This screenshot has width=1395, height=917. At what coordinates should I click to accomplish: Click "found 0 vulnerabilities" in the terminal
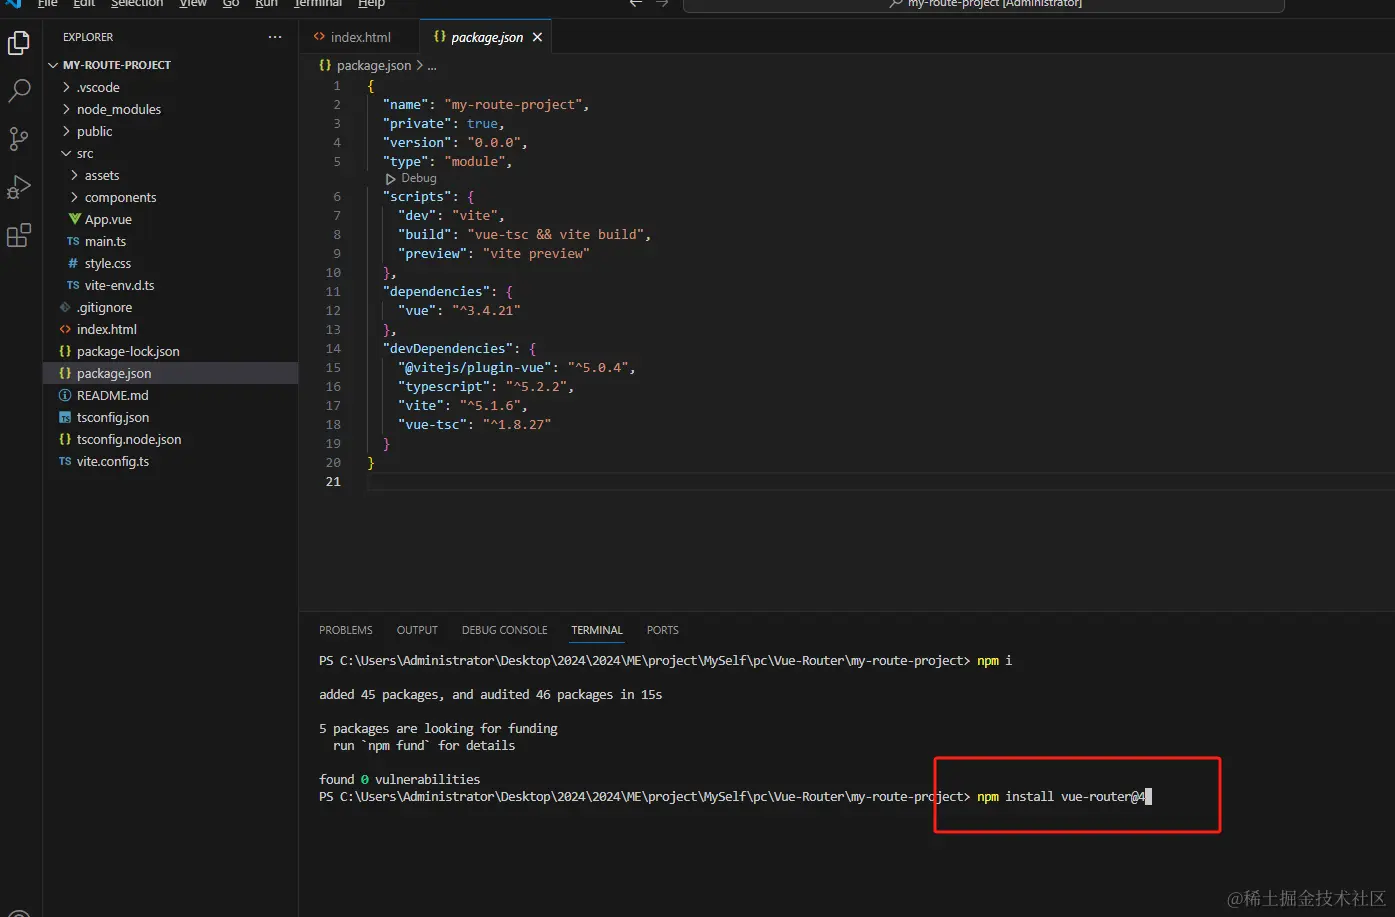[399, 779]
